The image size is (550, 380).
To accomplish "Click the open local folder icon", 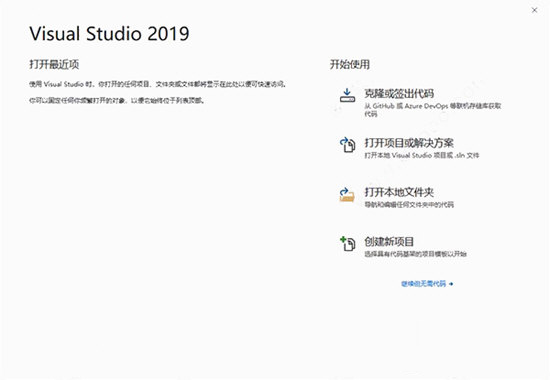I will [x=347, y=194].
